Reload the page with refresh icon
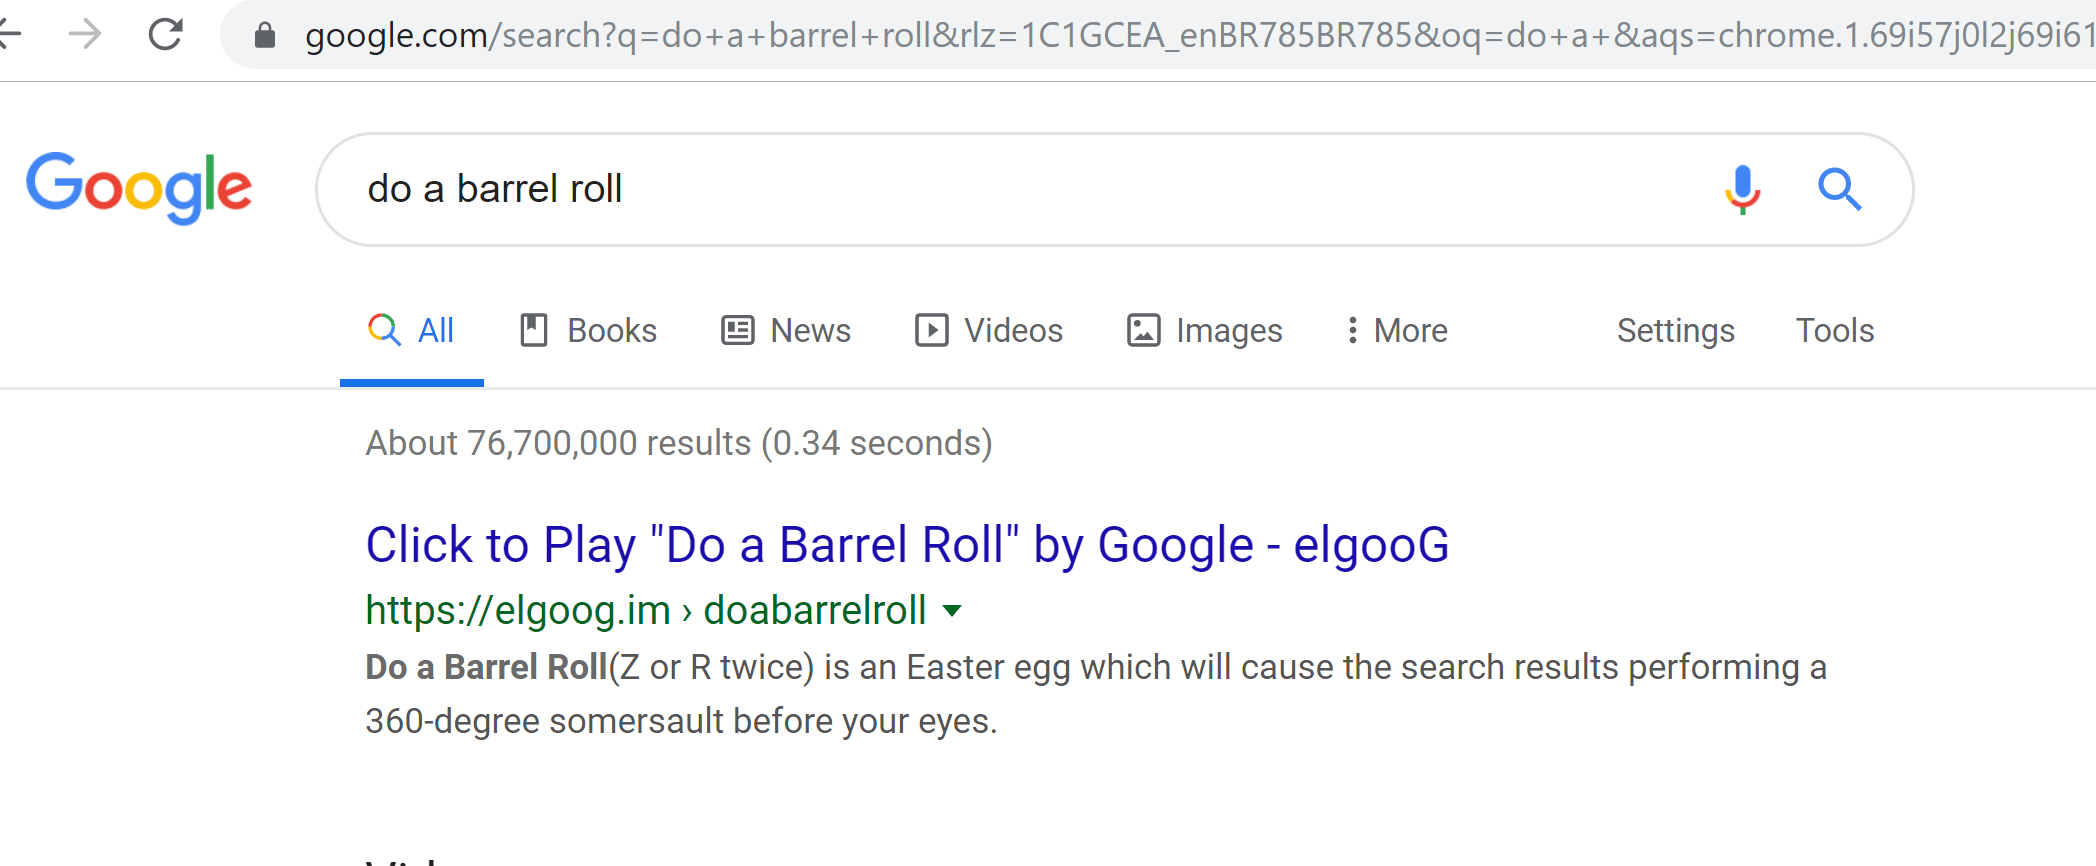The width and height of the screenshot is (2096, 866). pos(165,35)
